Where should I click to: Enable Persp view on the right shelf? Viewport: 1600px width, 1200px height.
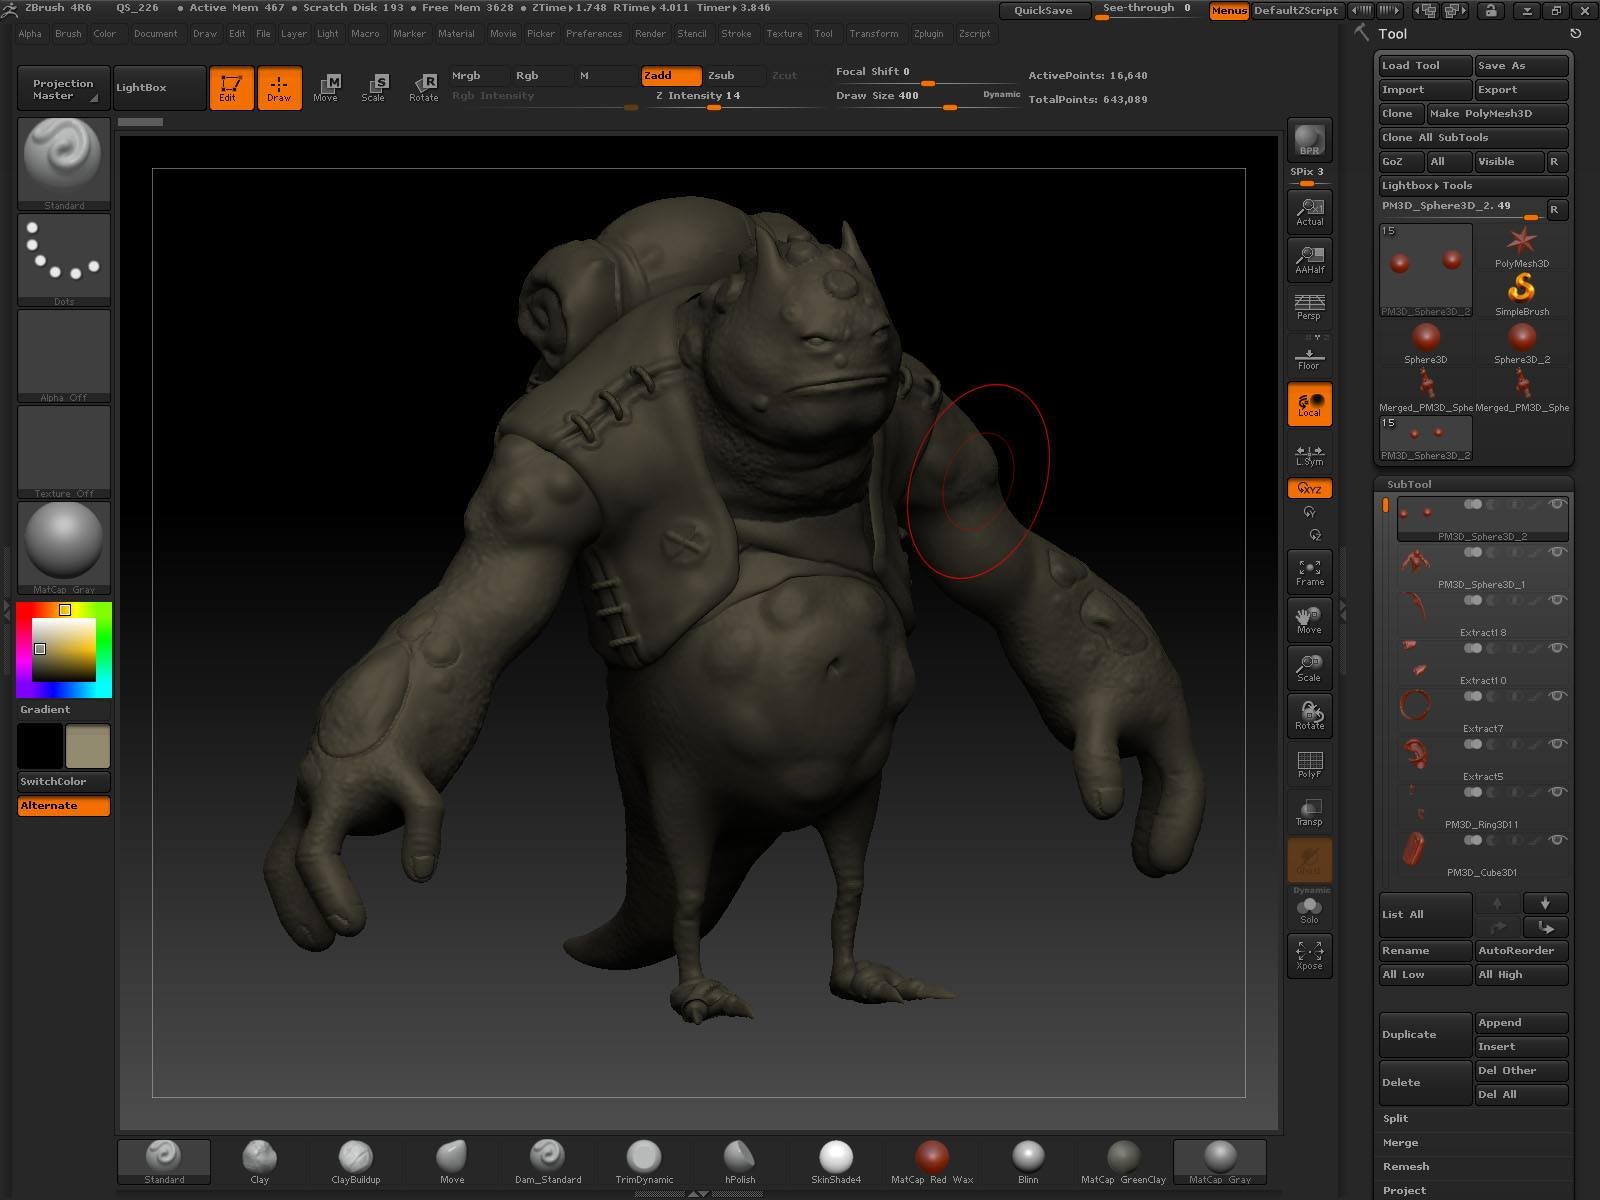tap(1308, 306)
